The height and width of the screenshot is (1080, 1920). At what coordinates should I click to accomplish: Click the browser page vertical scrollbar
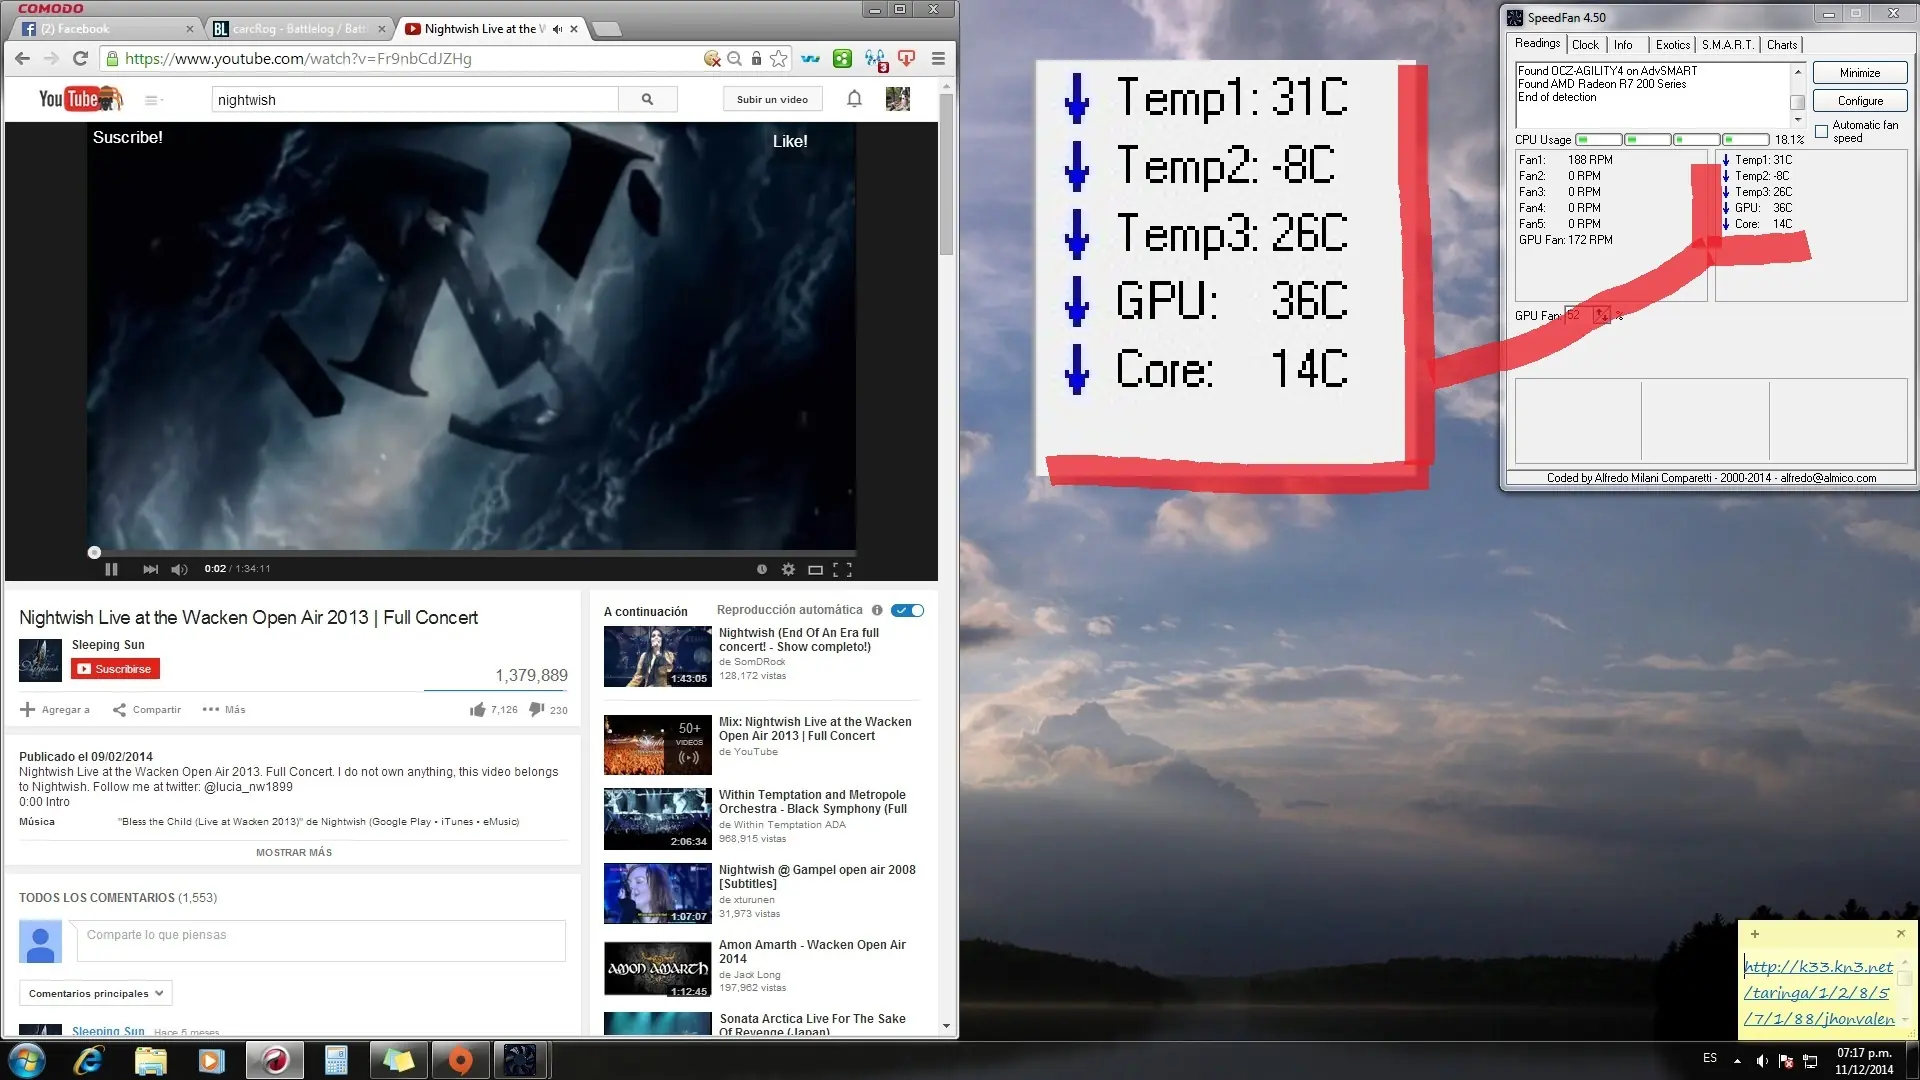(x=946, y=175)
